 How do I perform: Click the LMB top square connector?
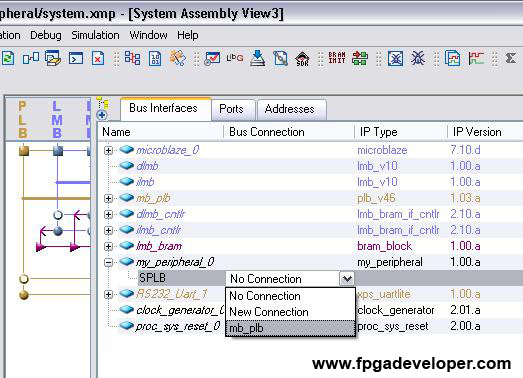(x=58, y=151)
